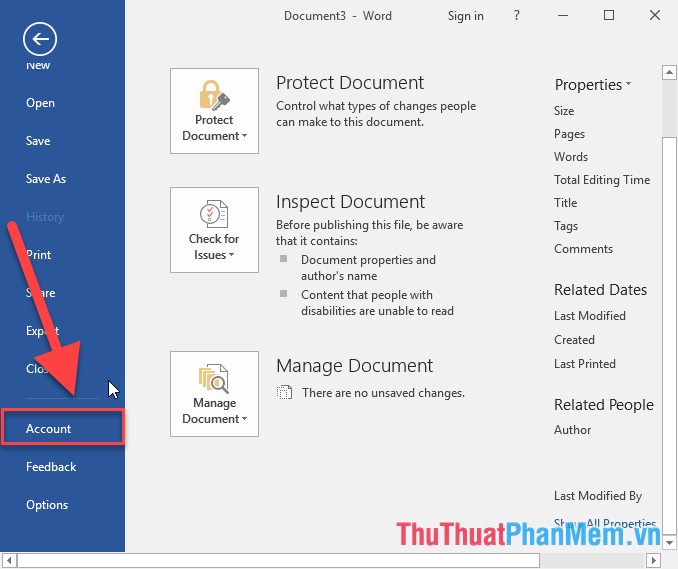Open Word Options

pyautogui.click(x=47, y=505)
